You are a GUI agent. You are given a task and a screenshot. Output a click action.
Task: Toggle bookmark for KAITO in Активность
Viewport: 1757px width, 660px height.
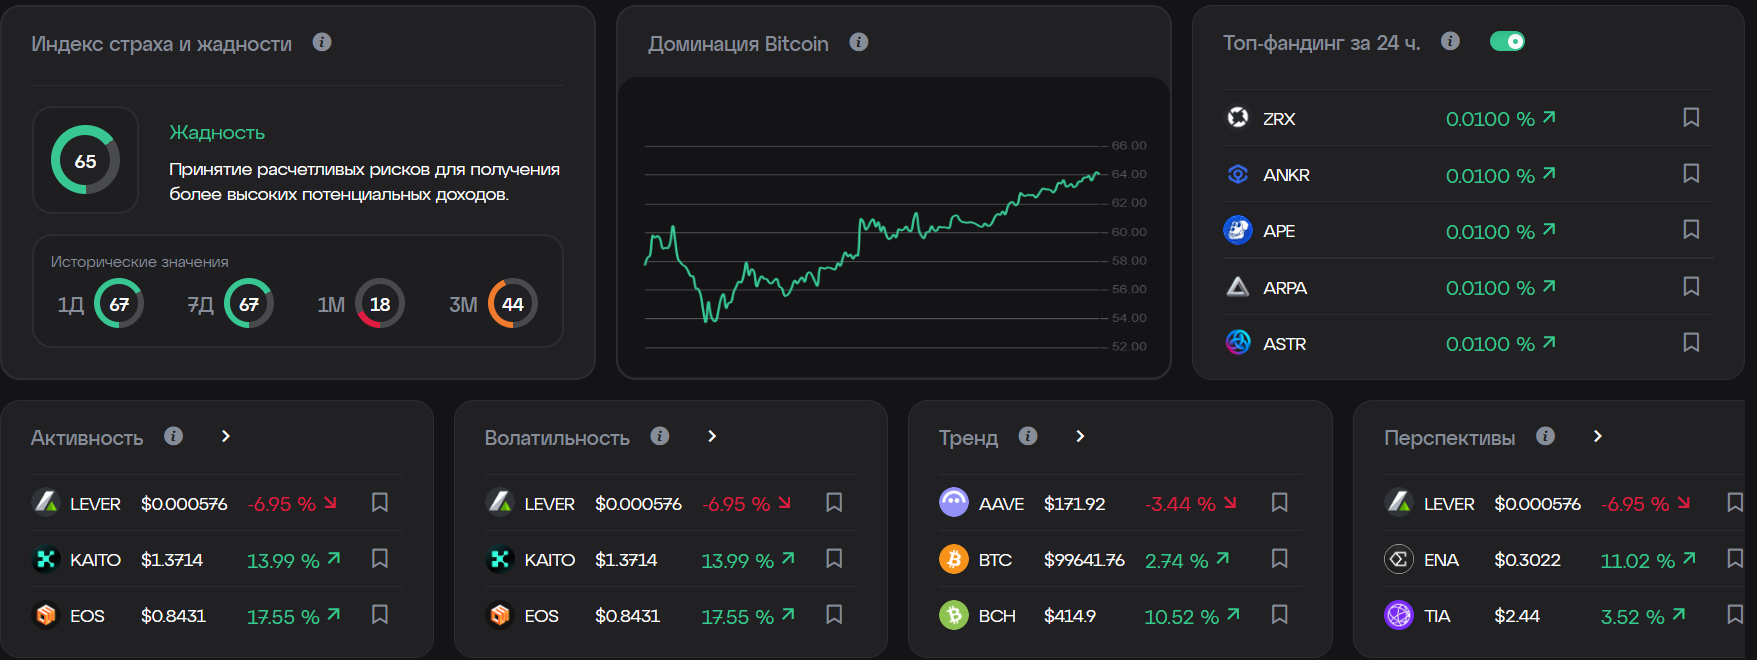380,559
